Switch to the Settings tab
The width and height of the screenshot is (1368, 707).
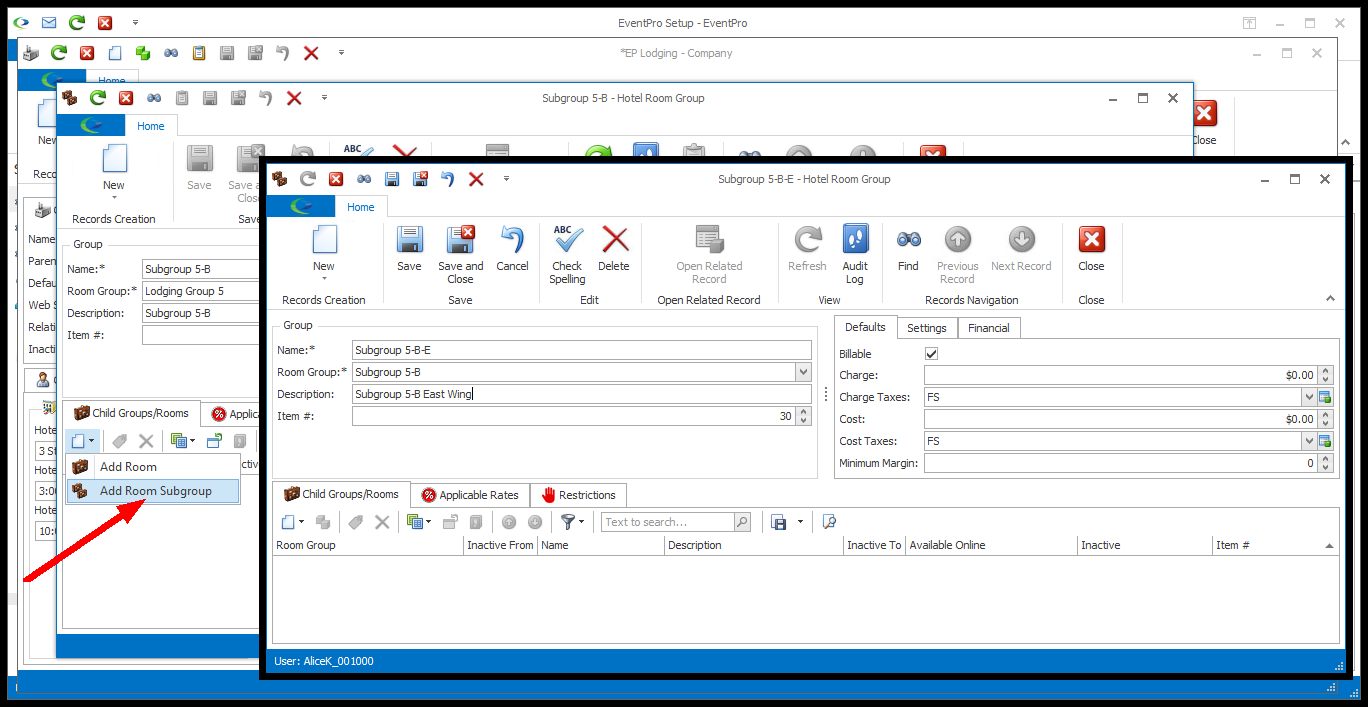click(927, 328)
